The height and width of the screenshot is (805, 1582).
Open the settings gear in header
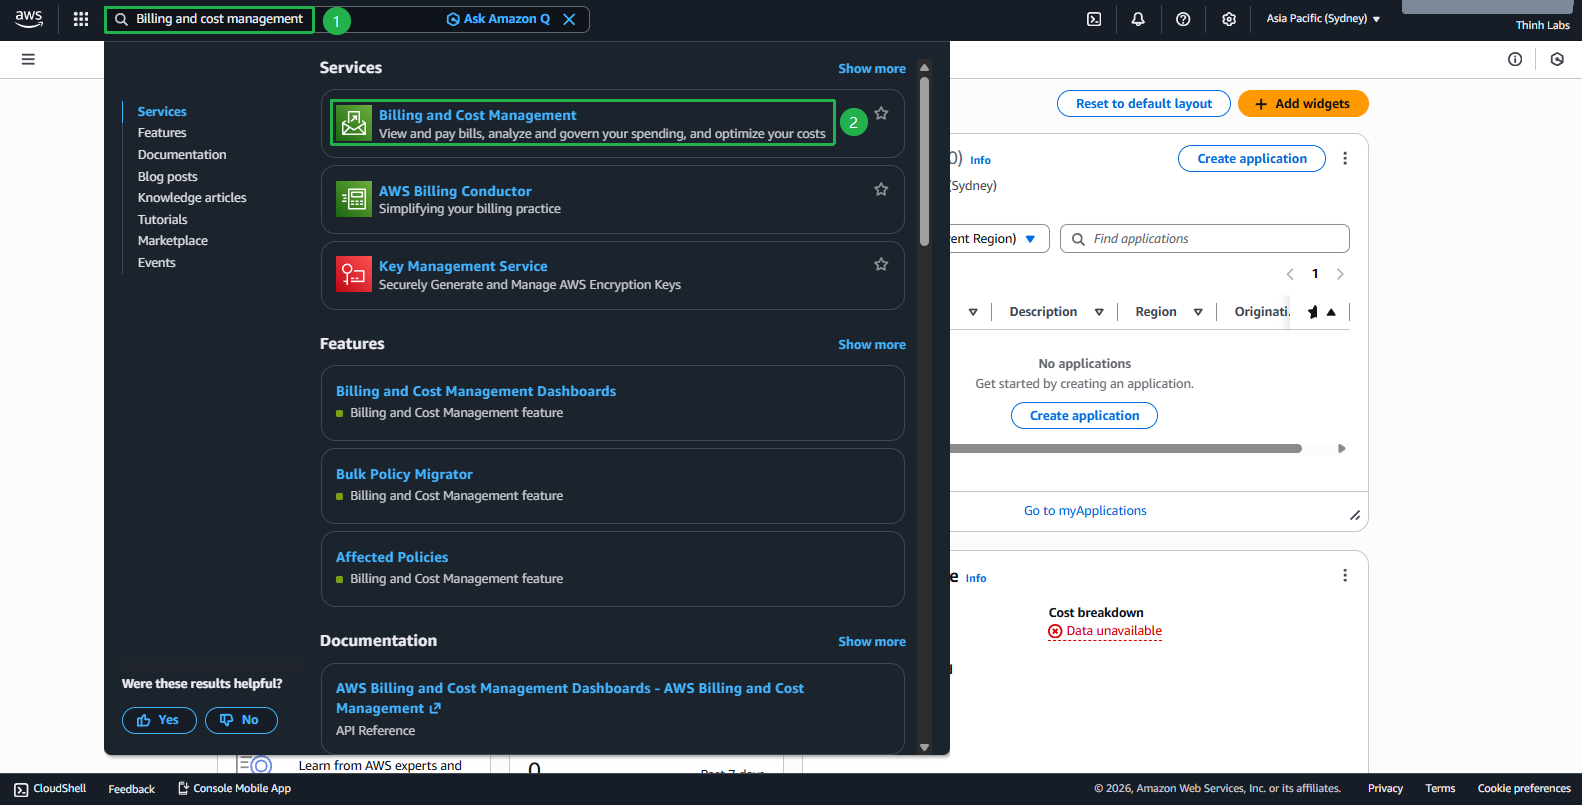coord(1229,19)
